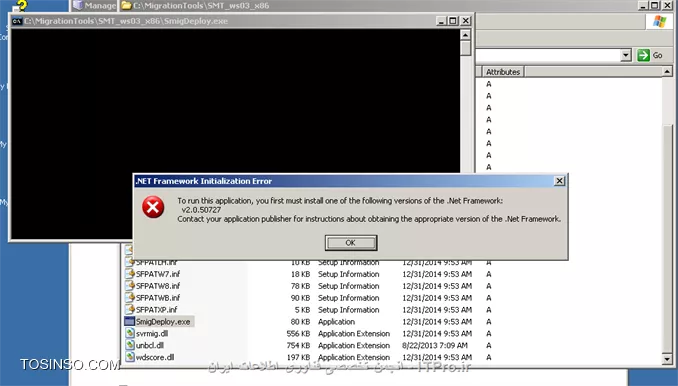Click the MigrationTools folder icon in title bar
This screenshot has height=386, width=678.
(x=126, y=6)
